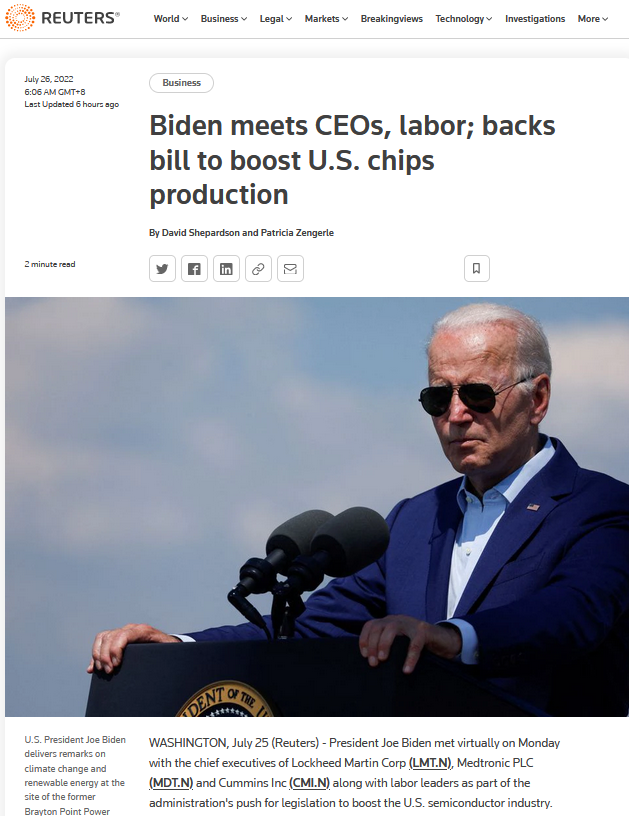
Task: Click the Biden article photo
Action: pyautogui.click(x=317, y=507)
